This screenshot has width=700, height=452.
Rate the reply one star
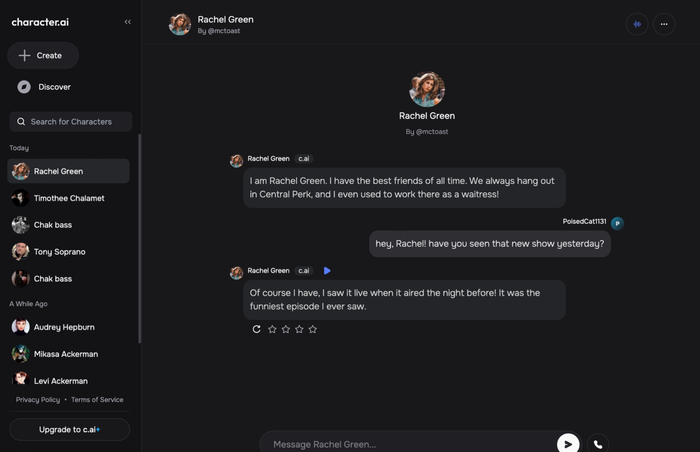coord(272,329)
